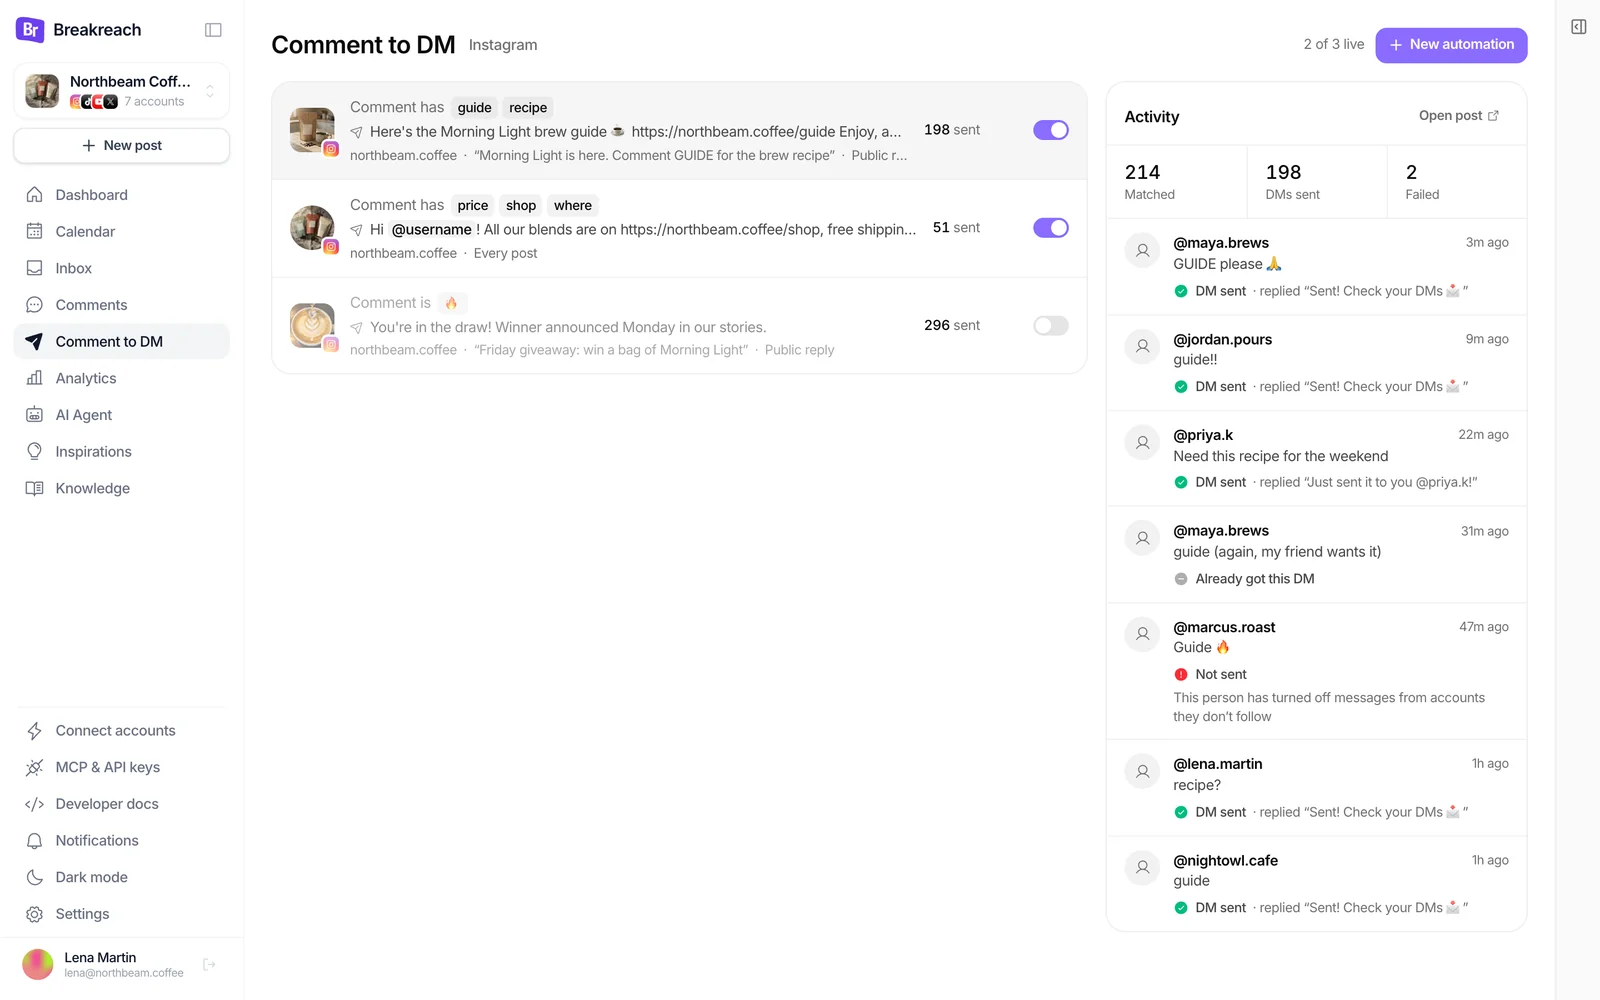
Task: Open the Morning Light brew post thumbnail
Action: (x=312, y=130)
